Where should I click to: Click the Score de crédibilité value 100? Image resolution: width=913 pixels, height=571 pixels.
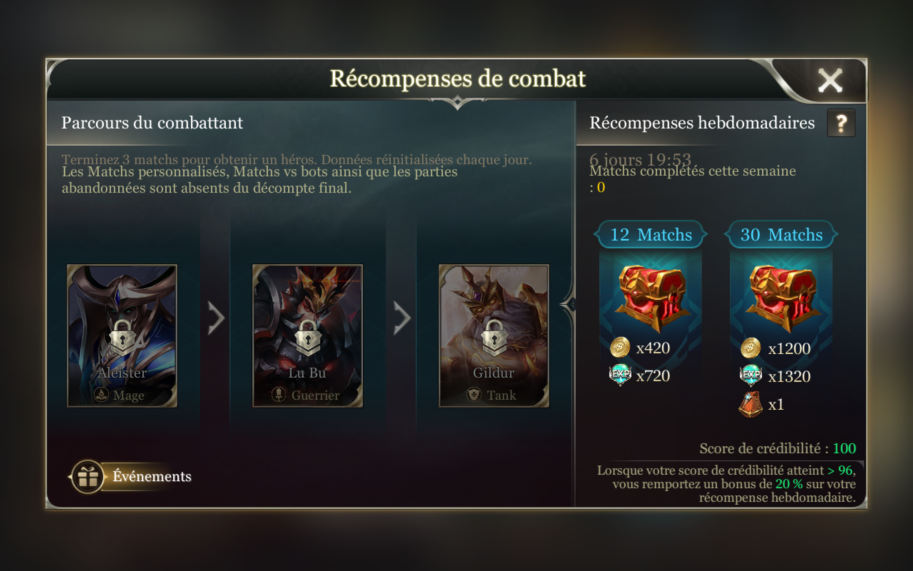point(844,448)
